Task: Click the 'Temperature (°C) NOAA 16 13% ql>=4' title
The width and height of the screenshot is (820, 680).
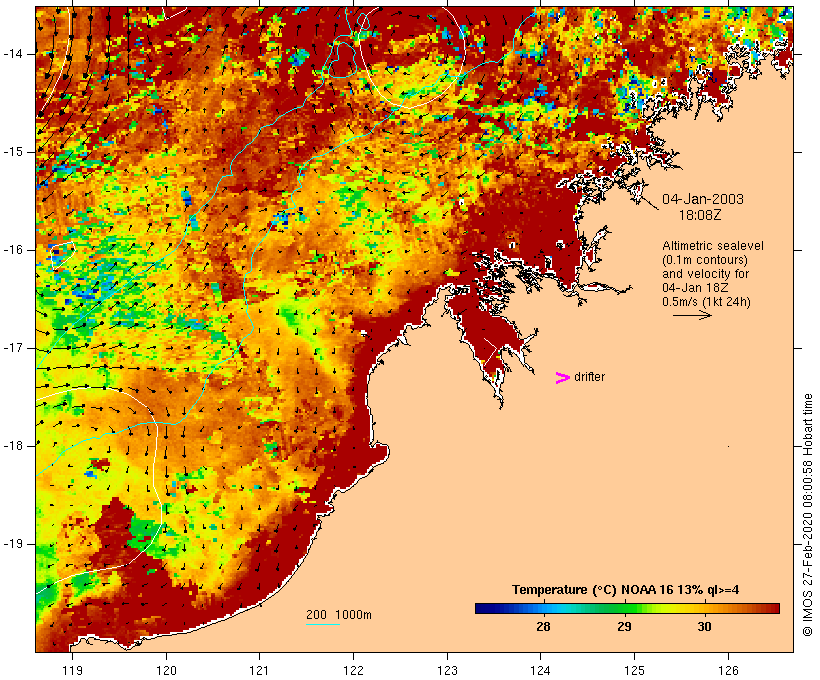Action: pyautogui.click(x=625, y=590)
